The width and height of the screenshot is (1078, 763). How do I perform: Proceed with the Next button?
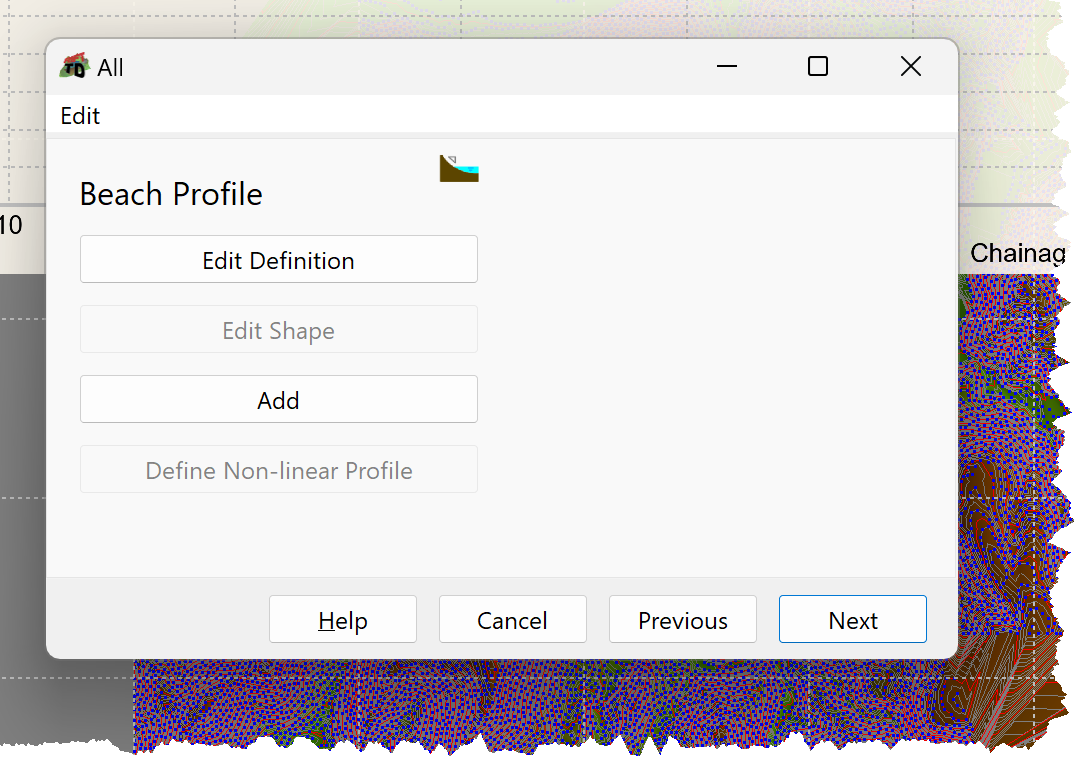pyautogui.click(x=852, y=620)
